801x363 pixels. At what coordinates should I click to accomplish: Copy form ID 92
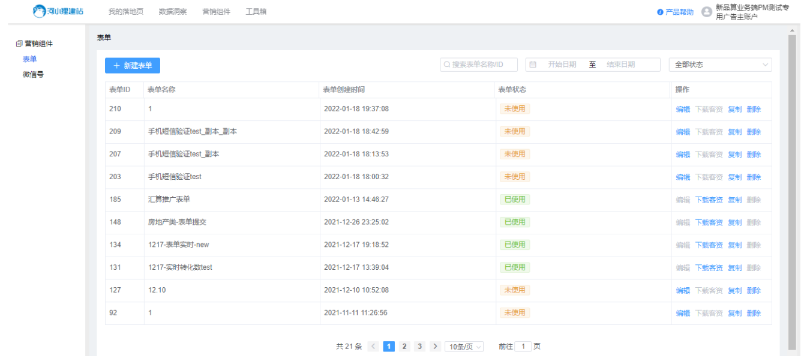click(735, 313)
